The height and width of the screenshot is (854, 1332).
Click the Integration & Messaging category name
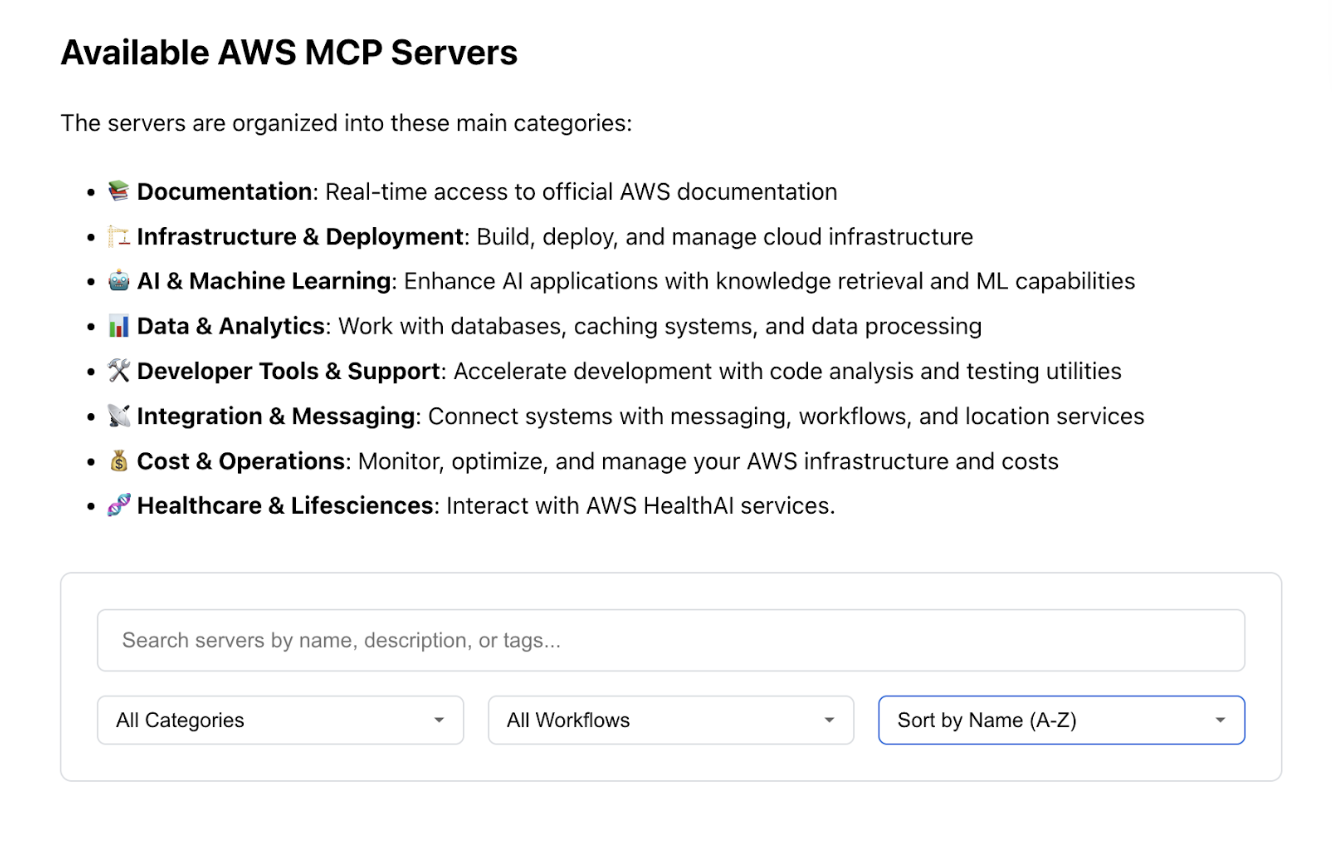[x=276, y=417]
